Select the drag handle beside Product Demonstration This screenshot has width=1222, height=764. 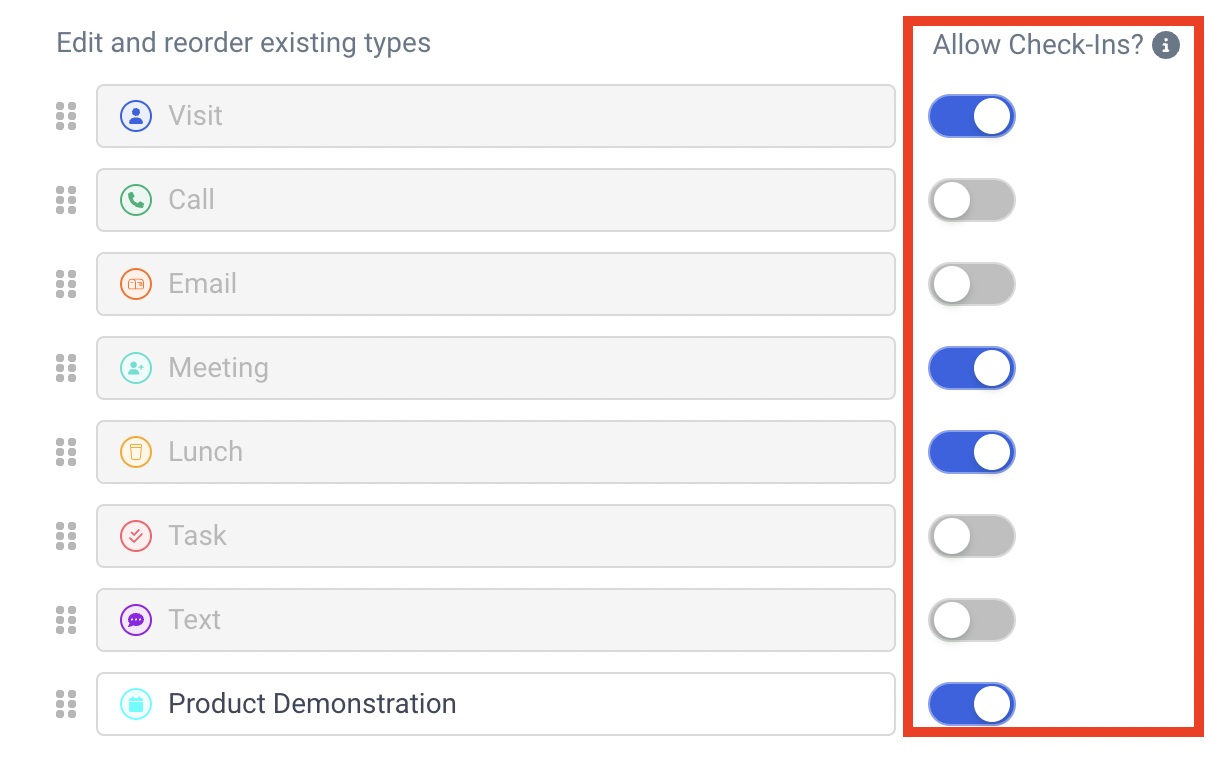click(x=66, y=704)
